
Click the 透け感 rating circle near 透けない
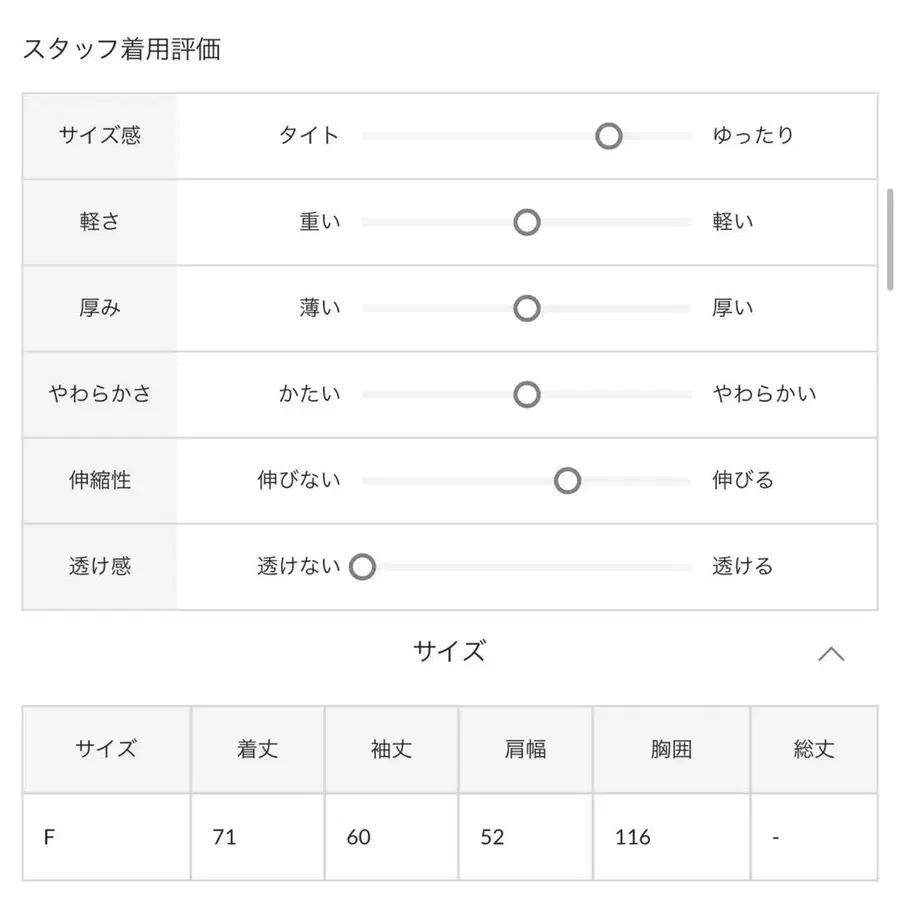click(362, 567)
